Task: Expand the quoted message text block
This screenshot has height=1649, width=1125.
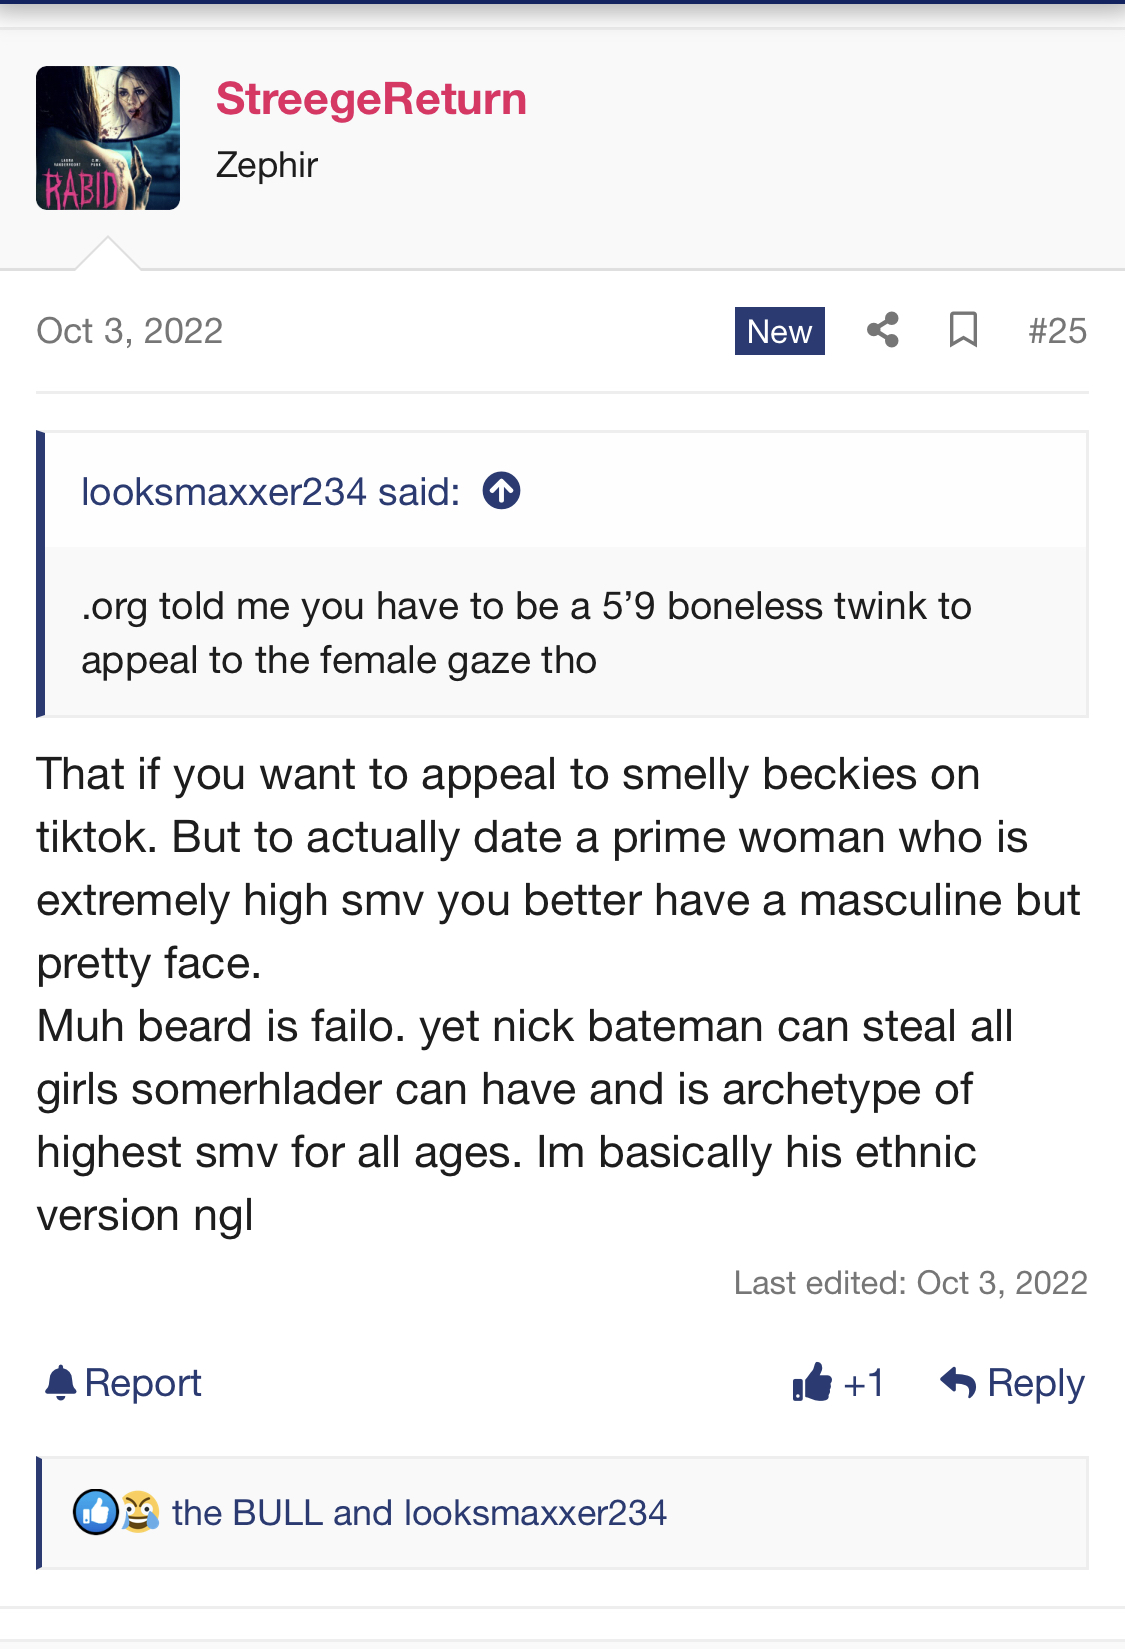Action: [526, 633]
